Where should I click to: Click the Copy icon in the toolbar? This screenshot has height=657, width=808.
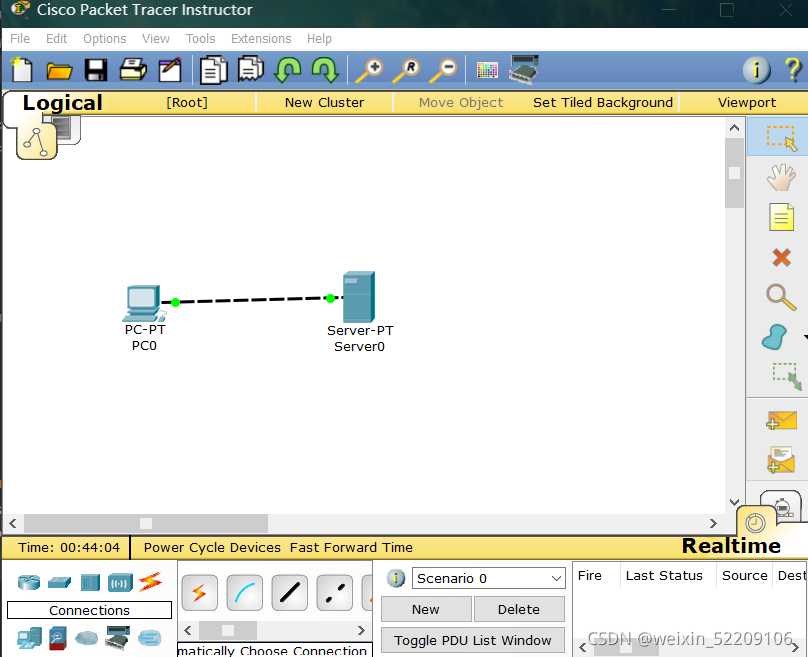213,70
